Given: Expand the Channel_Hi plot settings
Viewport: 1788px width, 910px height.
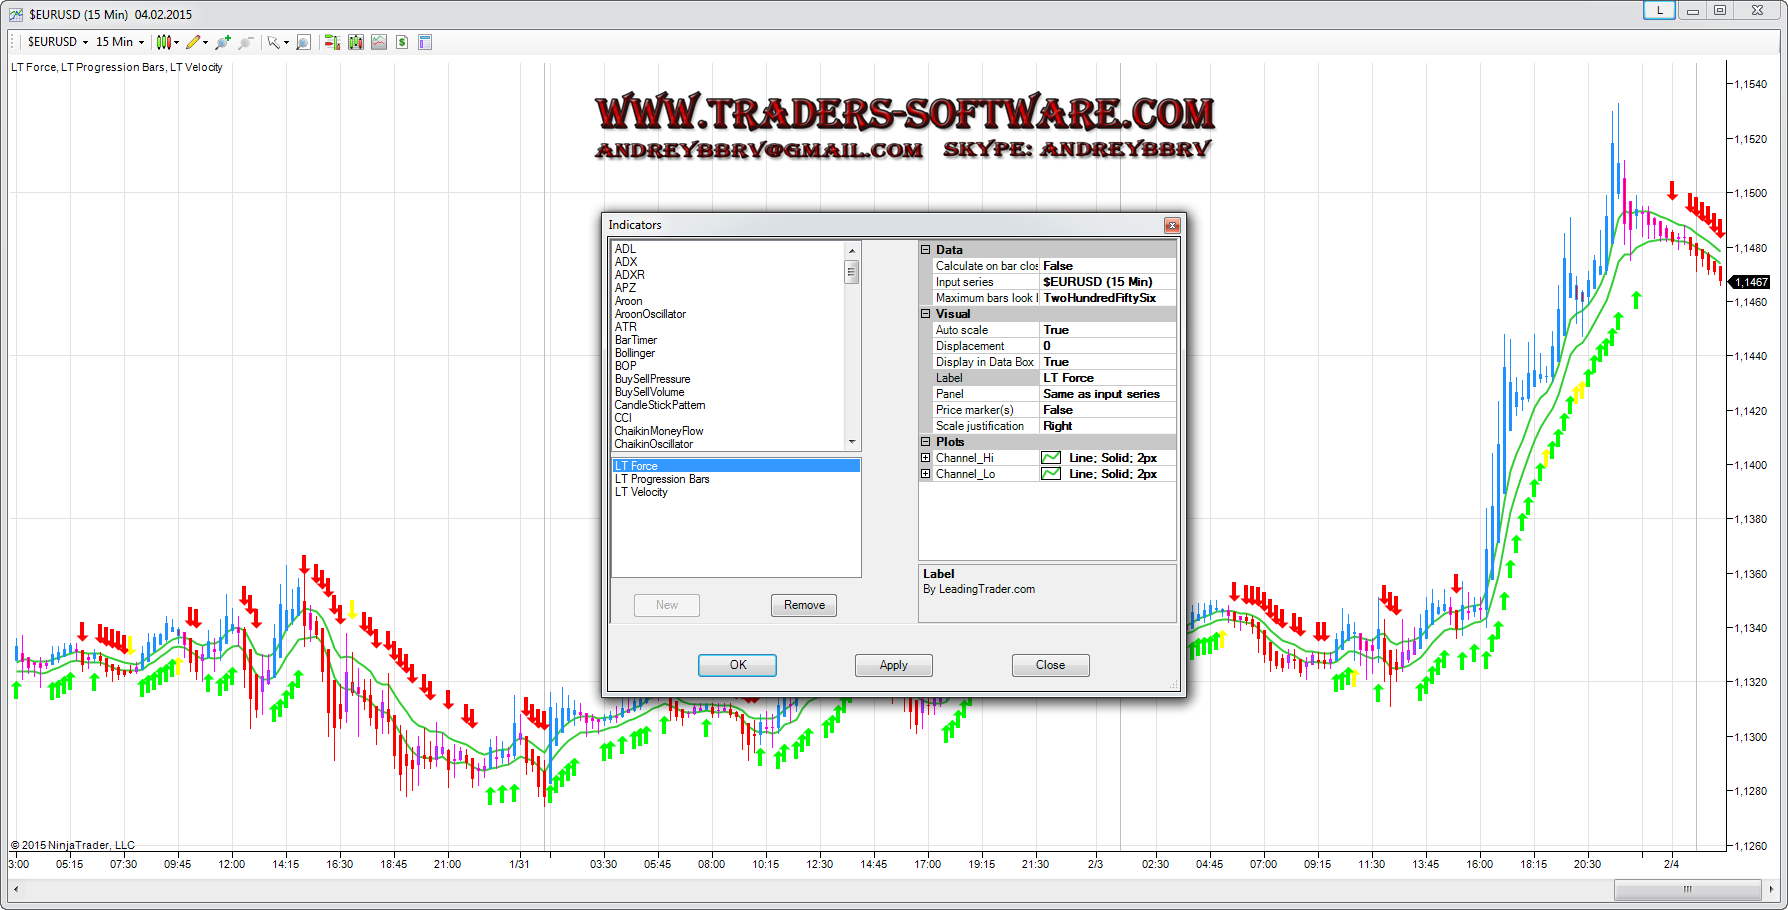Looking at the screenshot, I should click(926, 458).
